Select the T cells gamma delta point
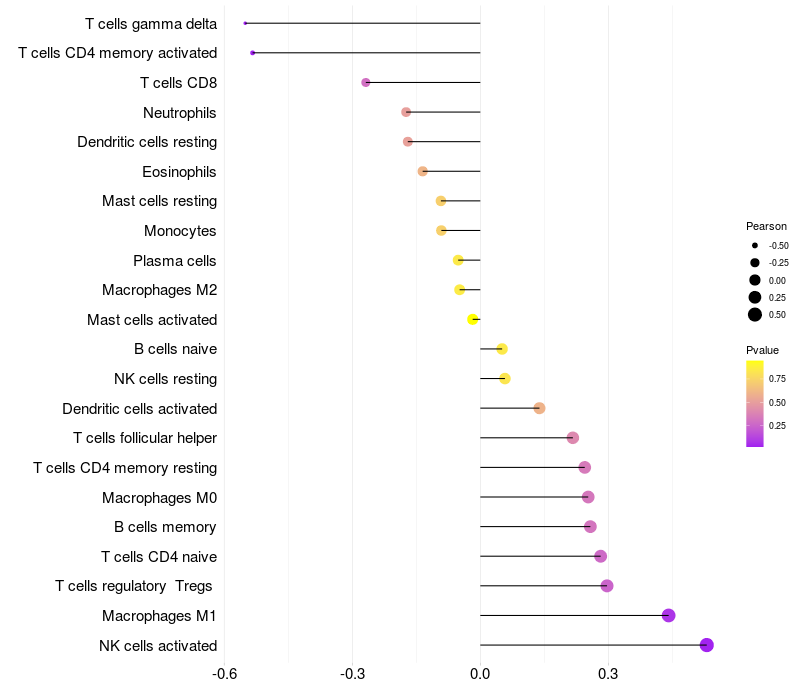The width and height of the screenshot is (800, 700). (x=245, y=23)
